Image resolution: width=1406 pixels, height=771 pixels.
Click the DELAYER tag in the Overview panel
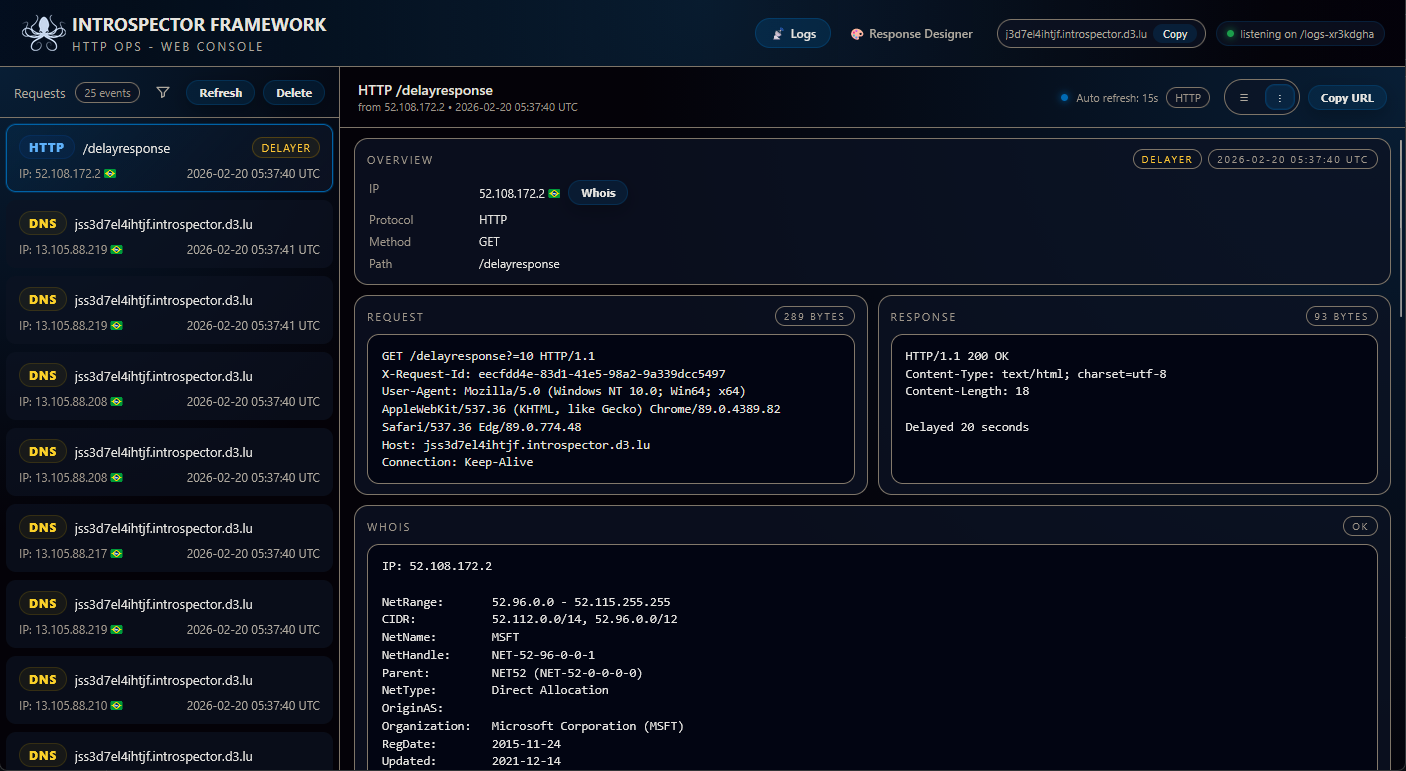pyautogui.click(x=1166, y=159)
